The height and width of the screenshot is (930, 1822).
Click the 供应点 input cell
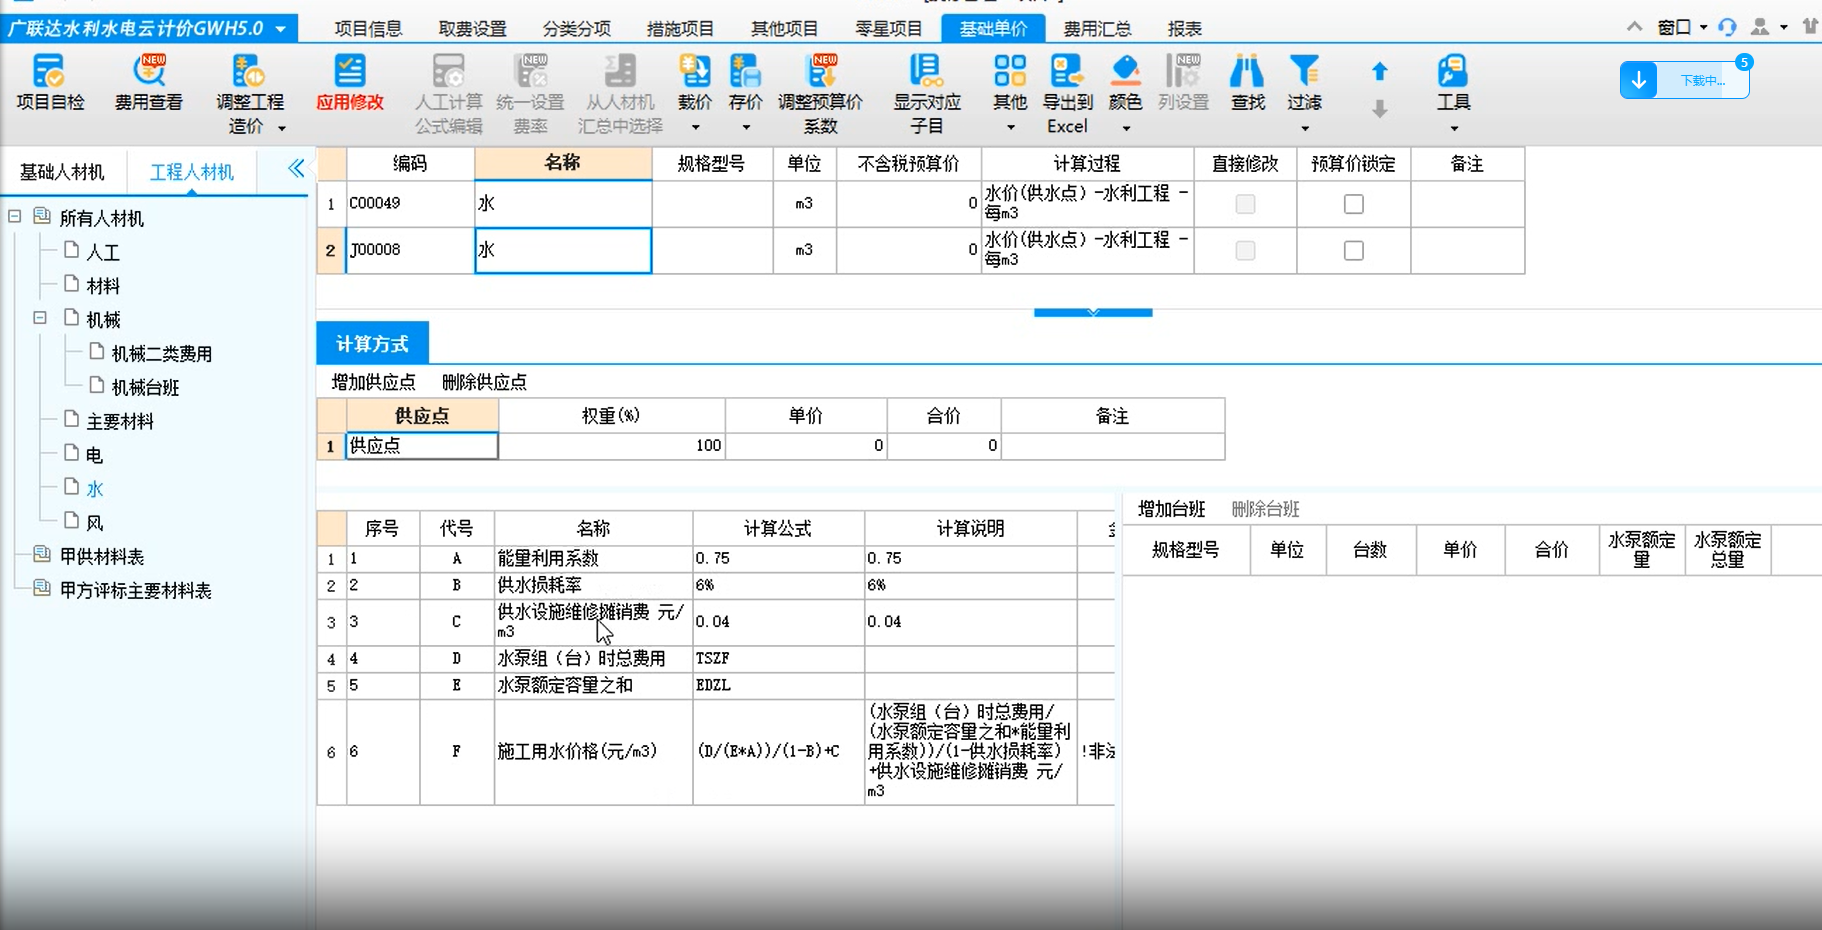pyautogui.click(x=422, y=445)
